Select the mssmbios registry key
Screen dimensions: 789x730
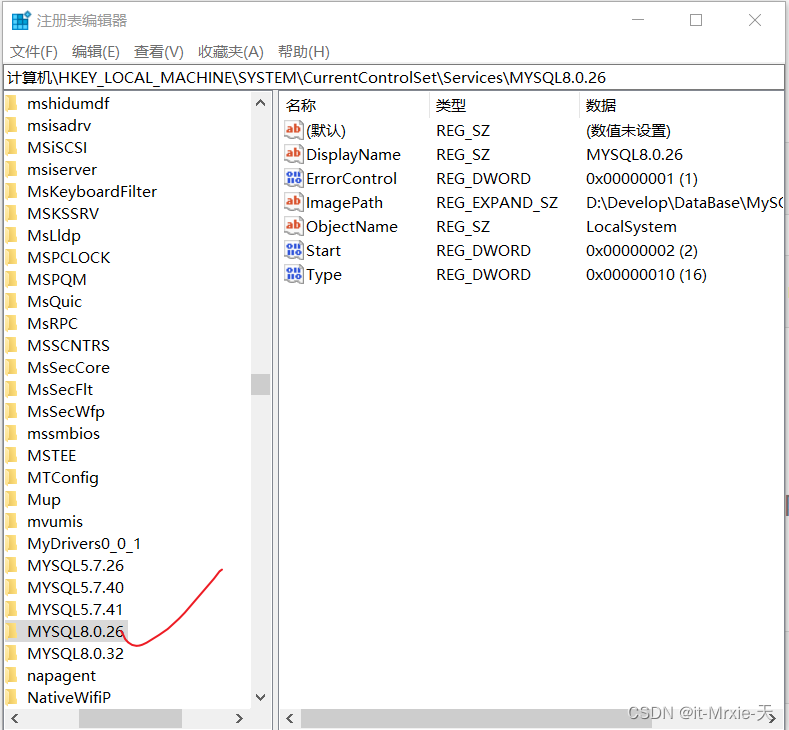click(x=63, y=433)
